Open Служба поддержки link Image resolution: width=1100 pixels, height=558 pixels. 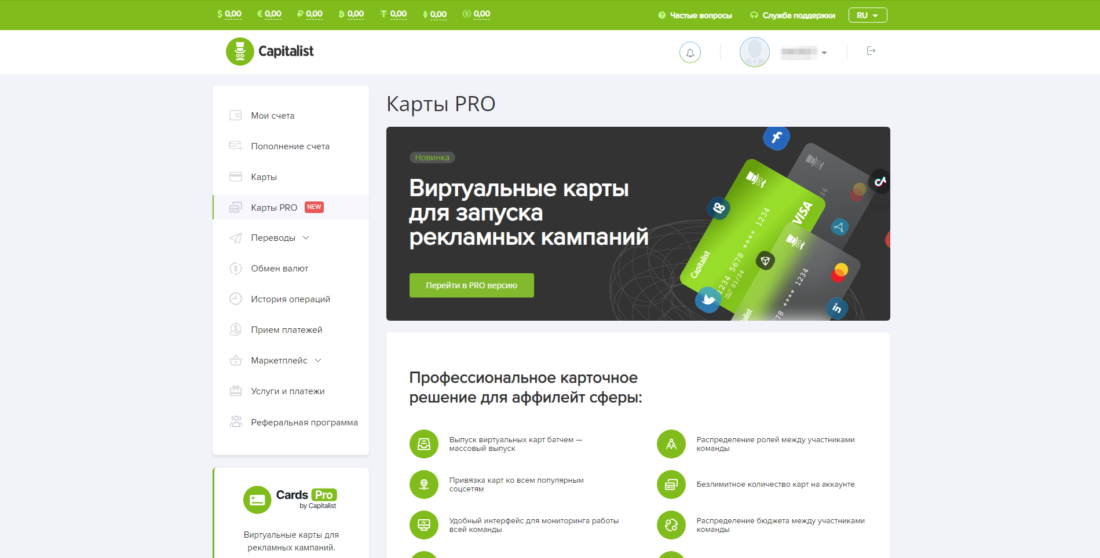791,15
